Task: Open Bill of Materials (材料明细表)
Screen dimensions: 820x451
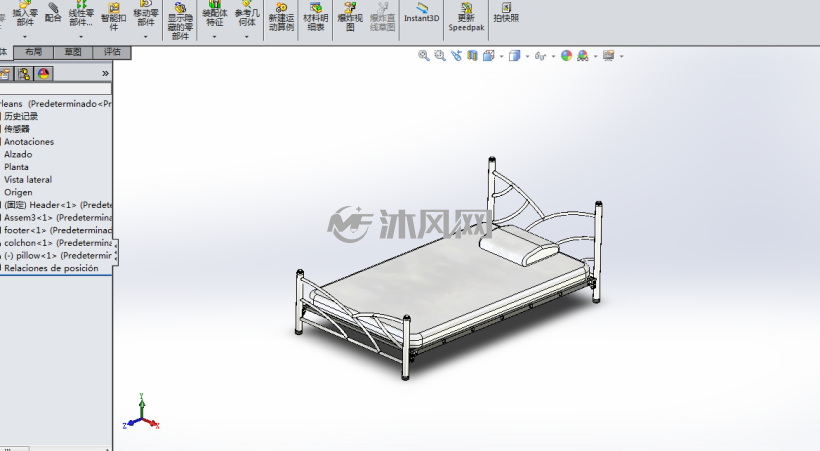Action: (x=315, y=17)
